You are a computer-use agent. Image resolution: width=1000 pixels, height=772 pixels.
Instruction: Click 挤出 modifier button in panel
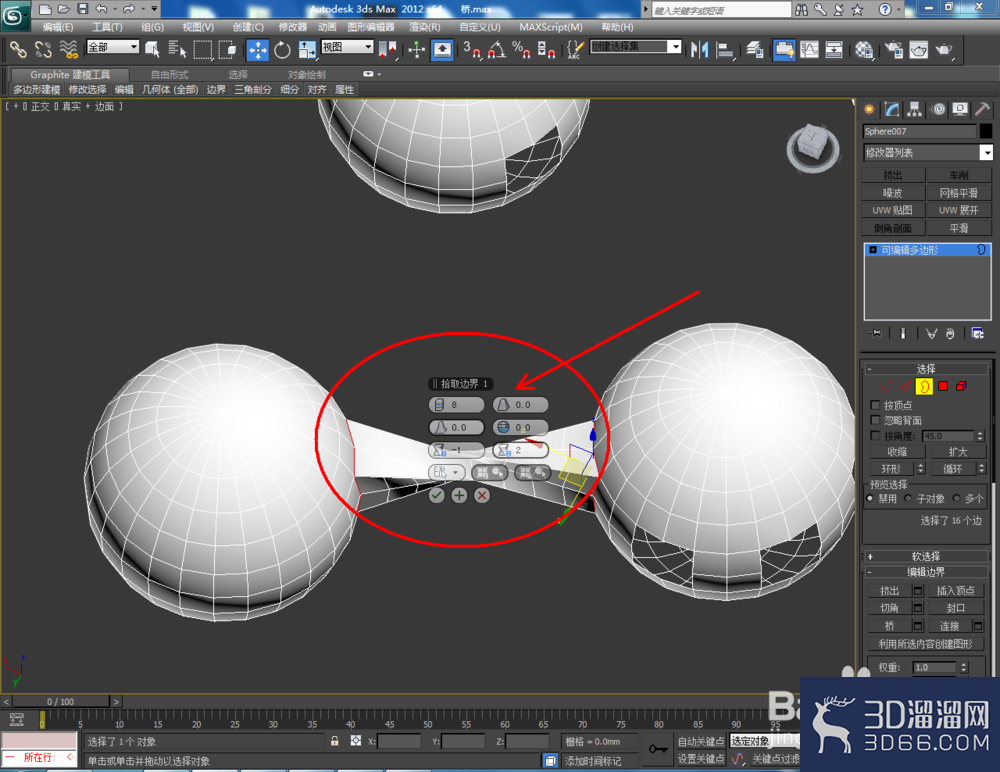tap(893, 175)
